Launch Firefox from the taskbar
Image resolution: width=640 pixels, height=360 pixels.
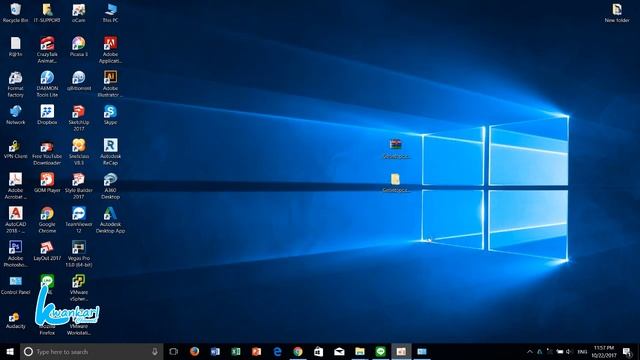(194, 351)
